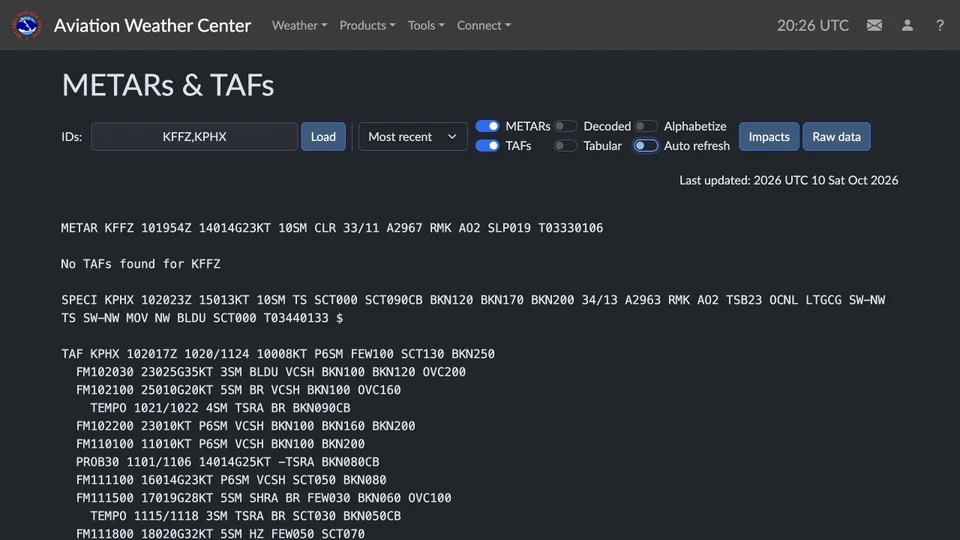
Task: Expand the Connect menu
Action: click(484, 25)
